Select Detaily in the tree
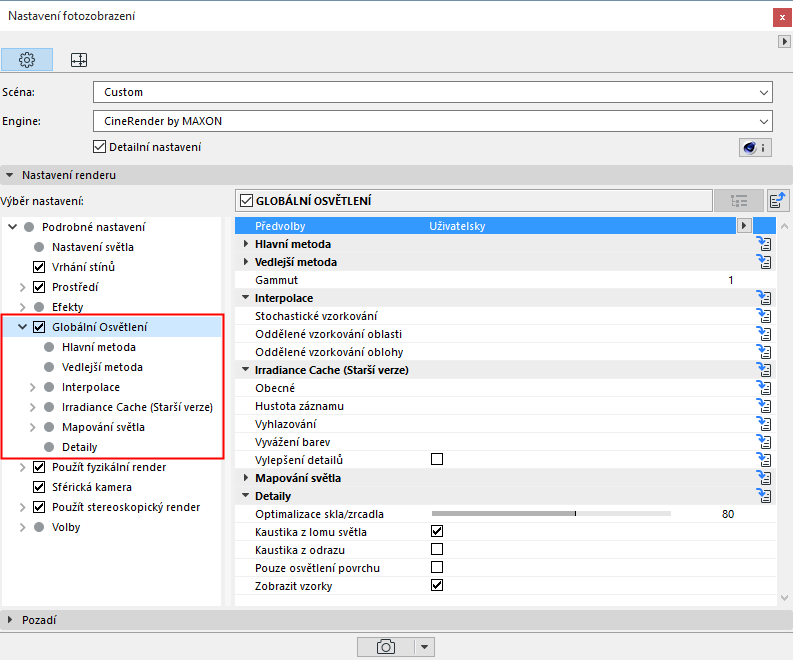This screenshot has width=793, height=660. click(x=79, y=447)
